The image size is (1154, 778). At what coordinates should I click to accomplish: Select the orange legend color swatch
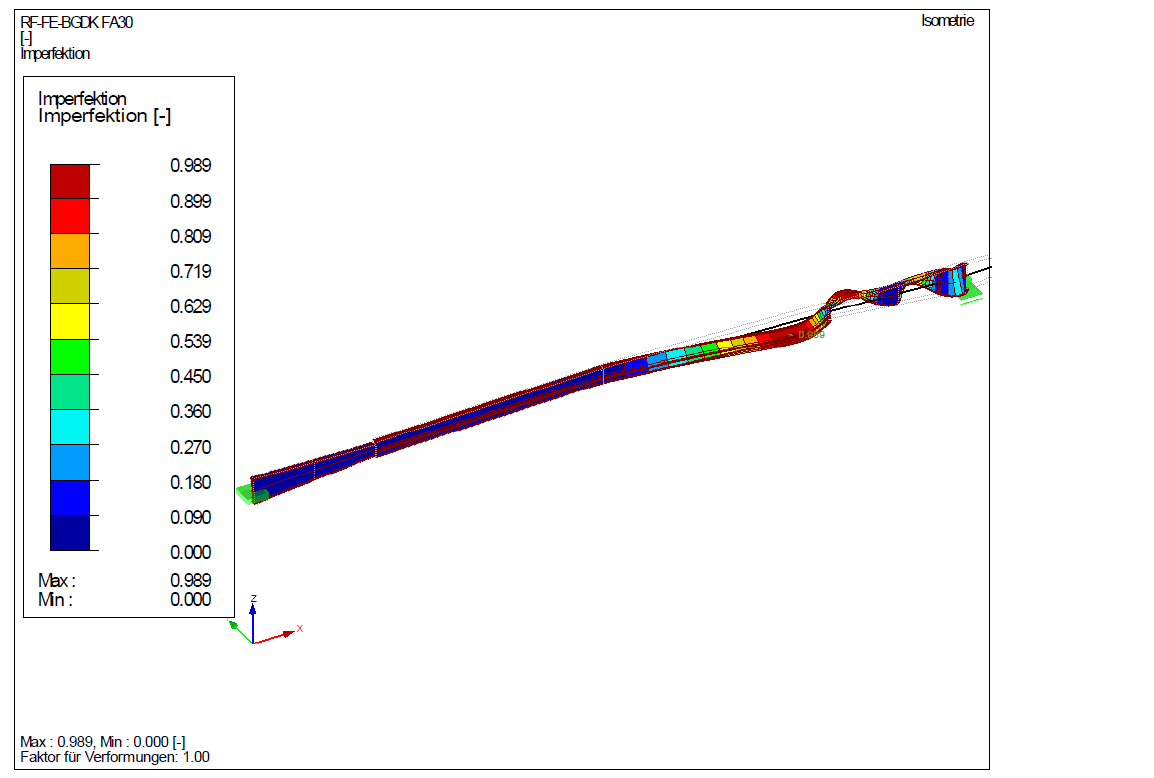(70, 251)
